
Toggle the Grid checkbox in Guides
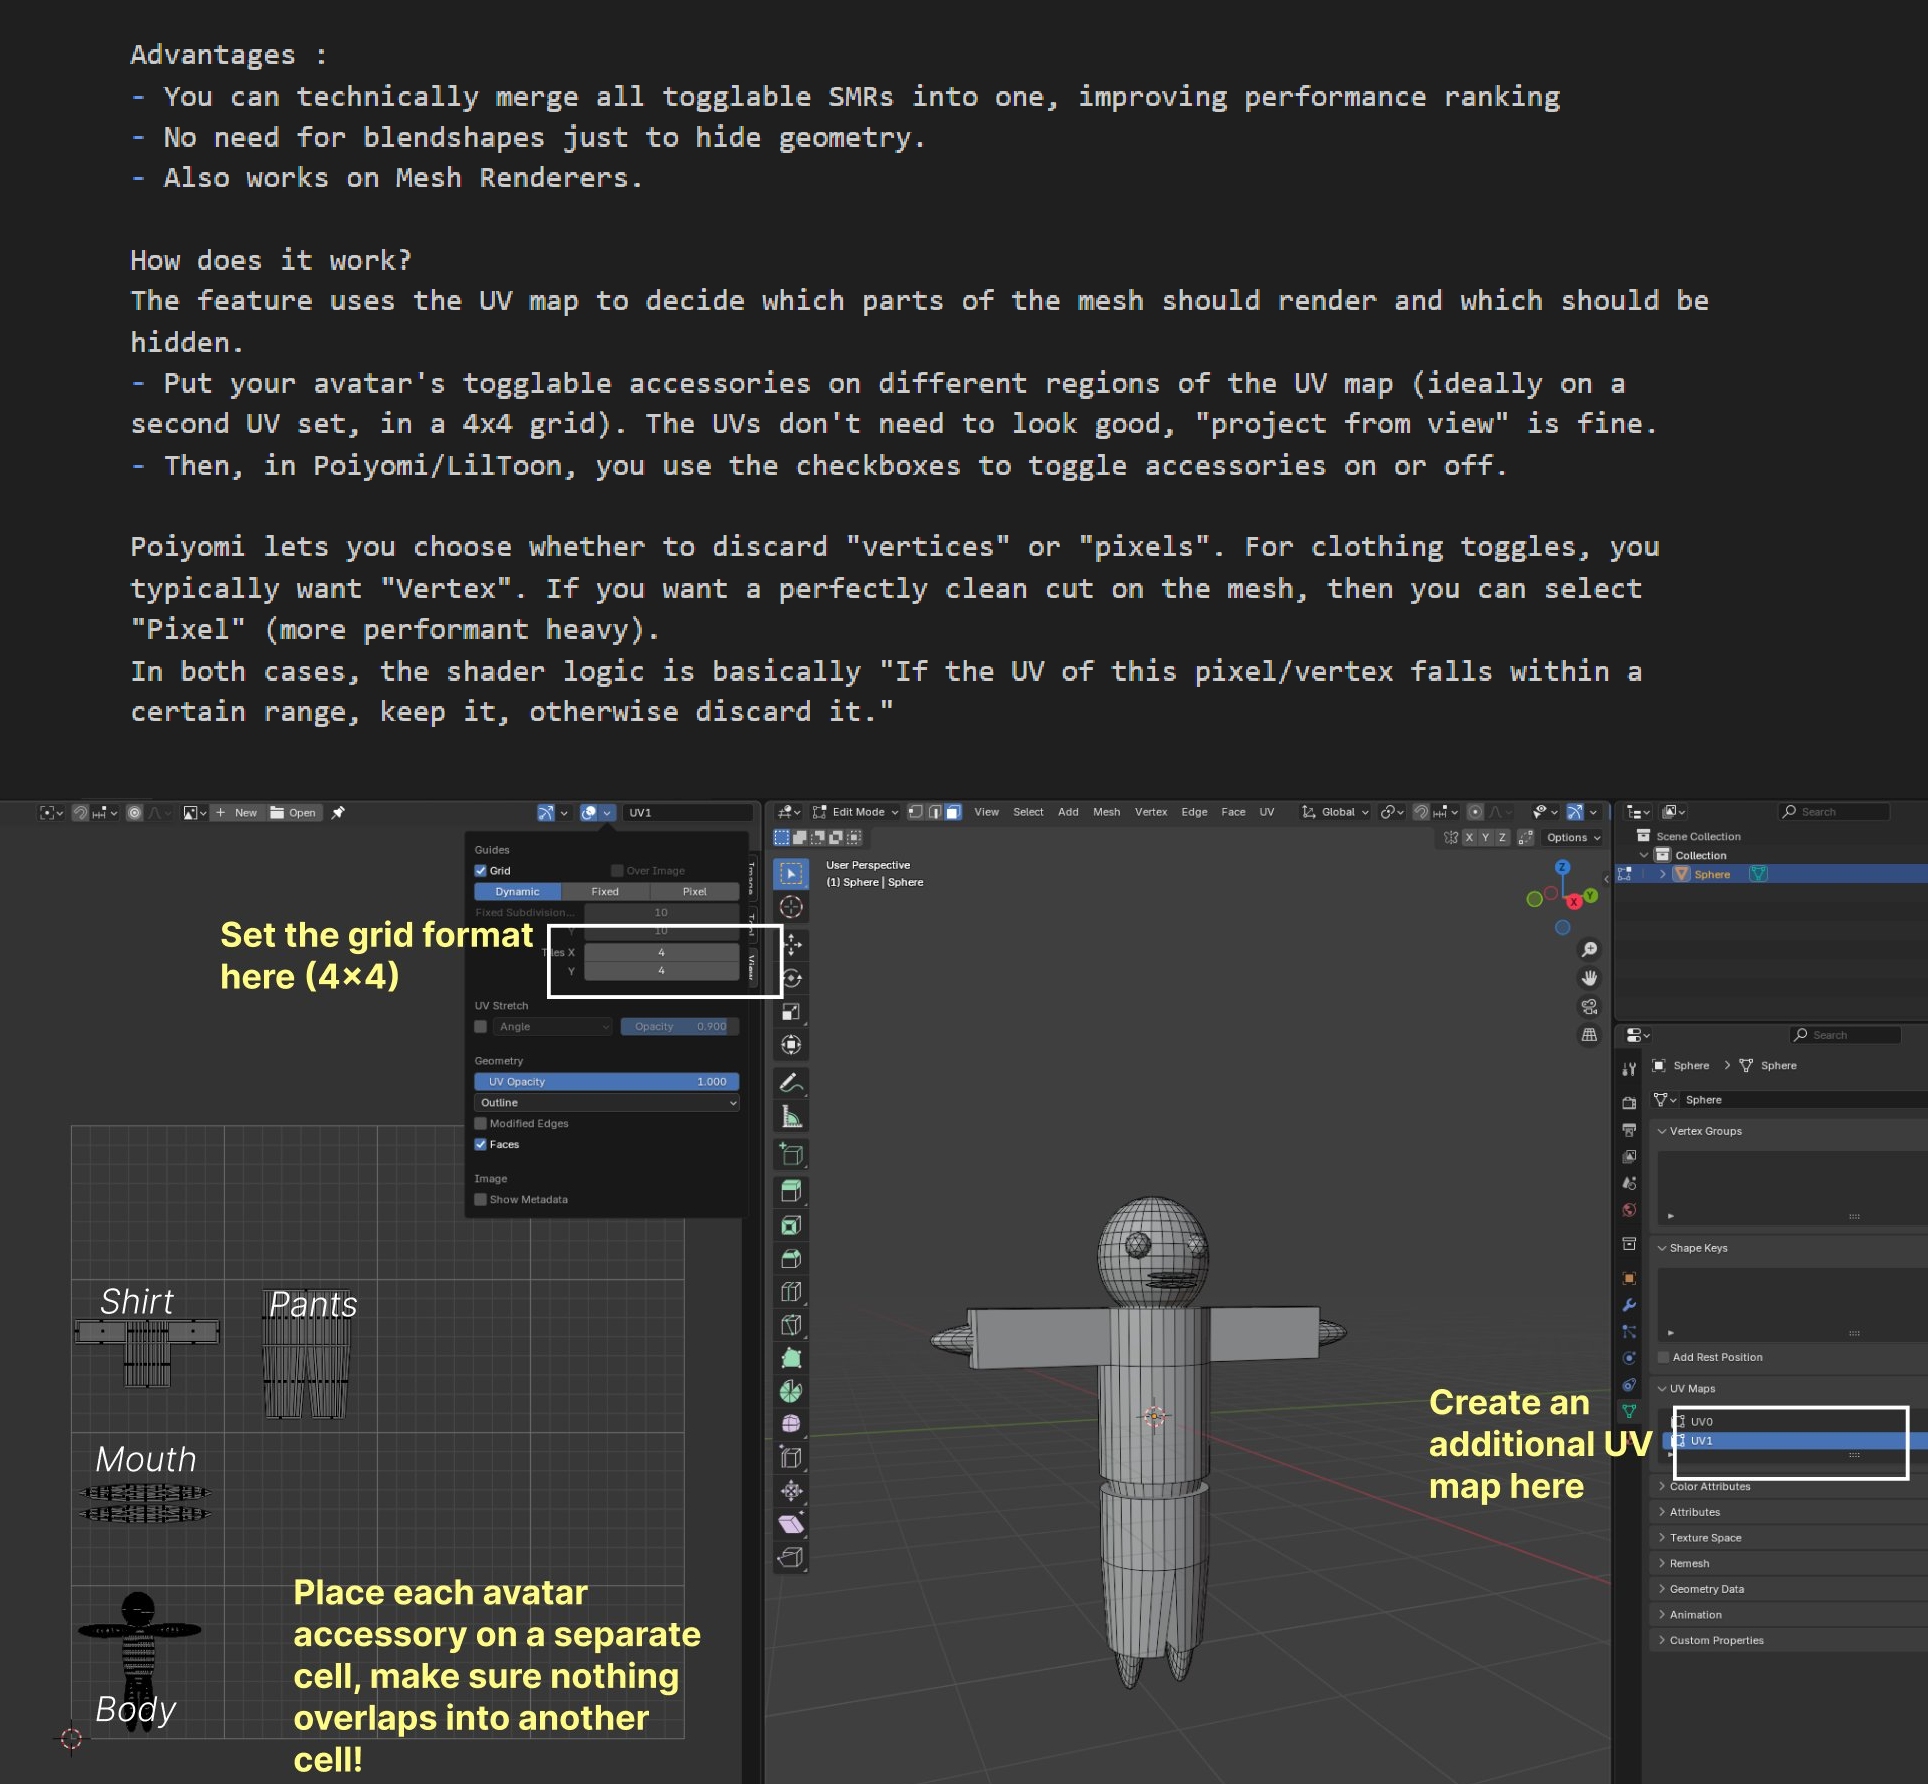(481, 870)
